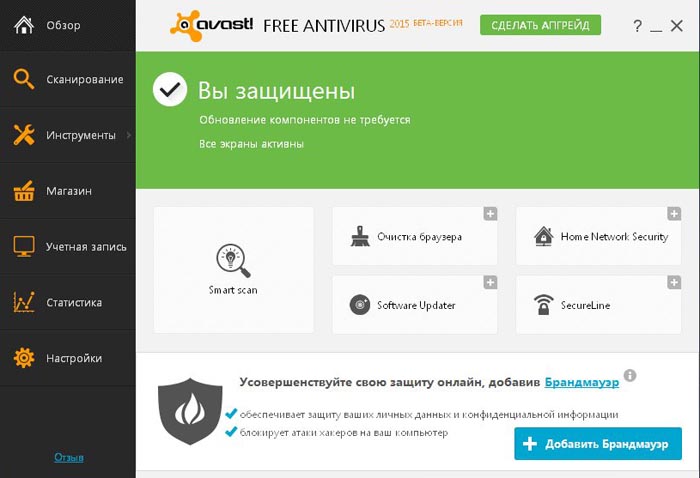Click the СДЕЛАТЬ АПГРЕЙД button

click(540, 25)
